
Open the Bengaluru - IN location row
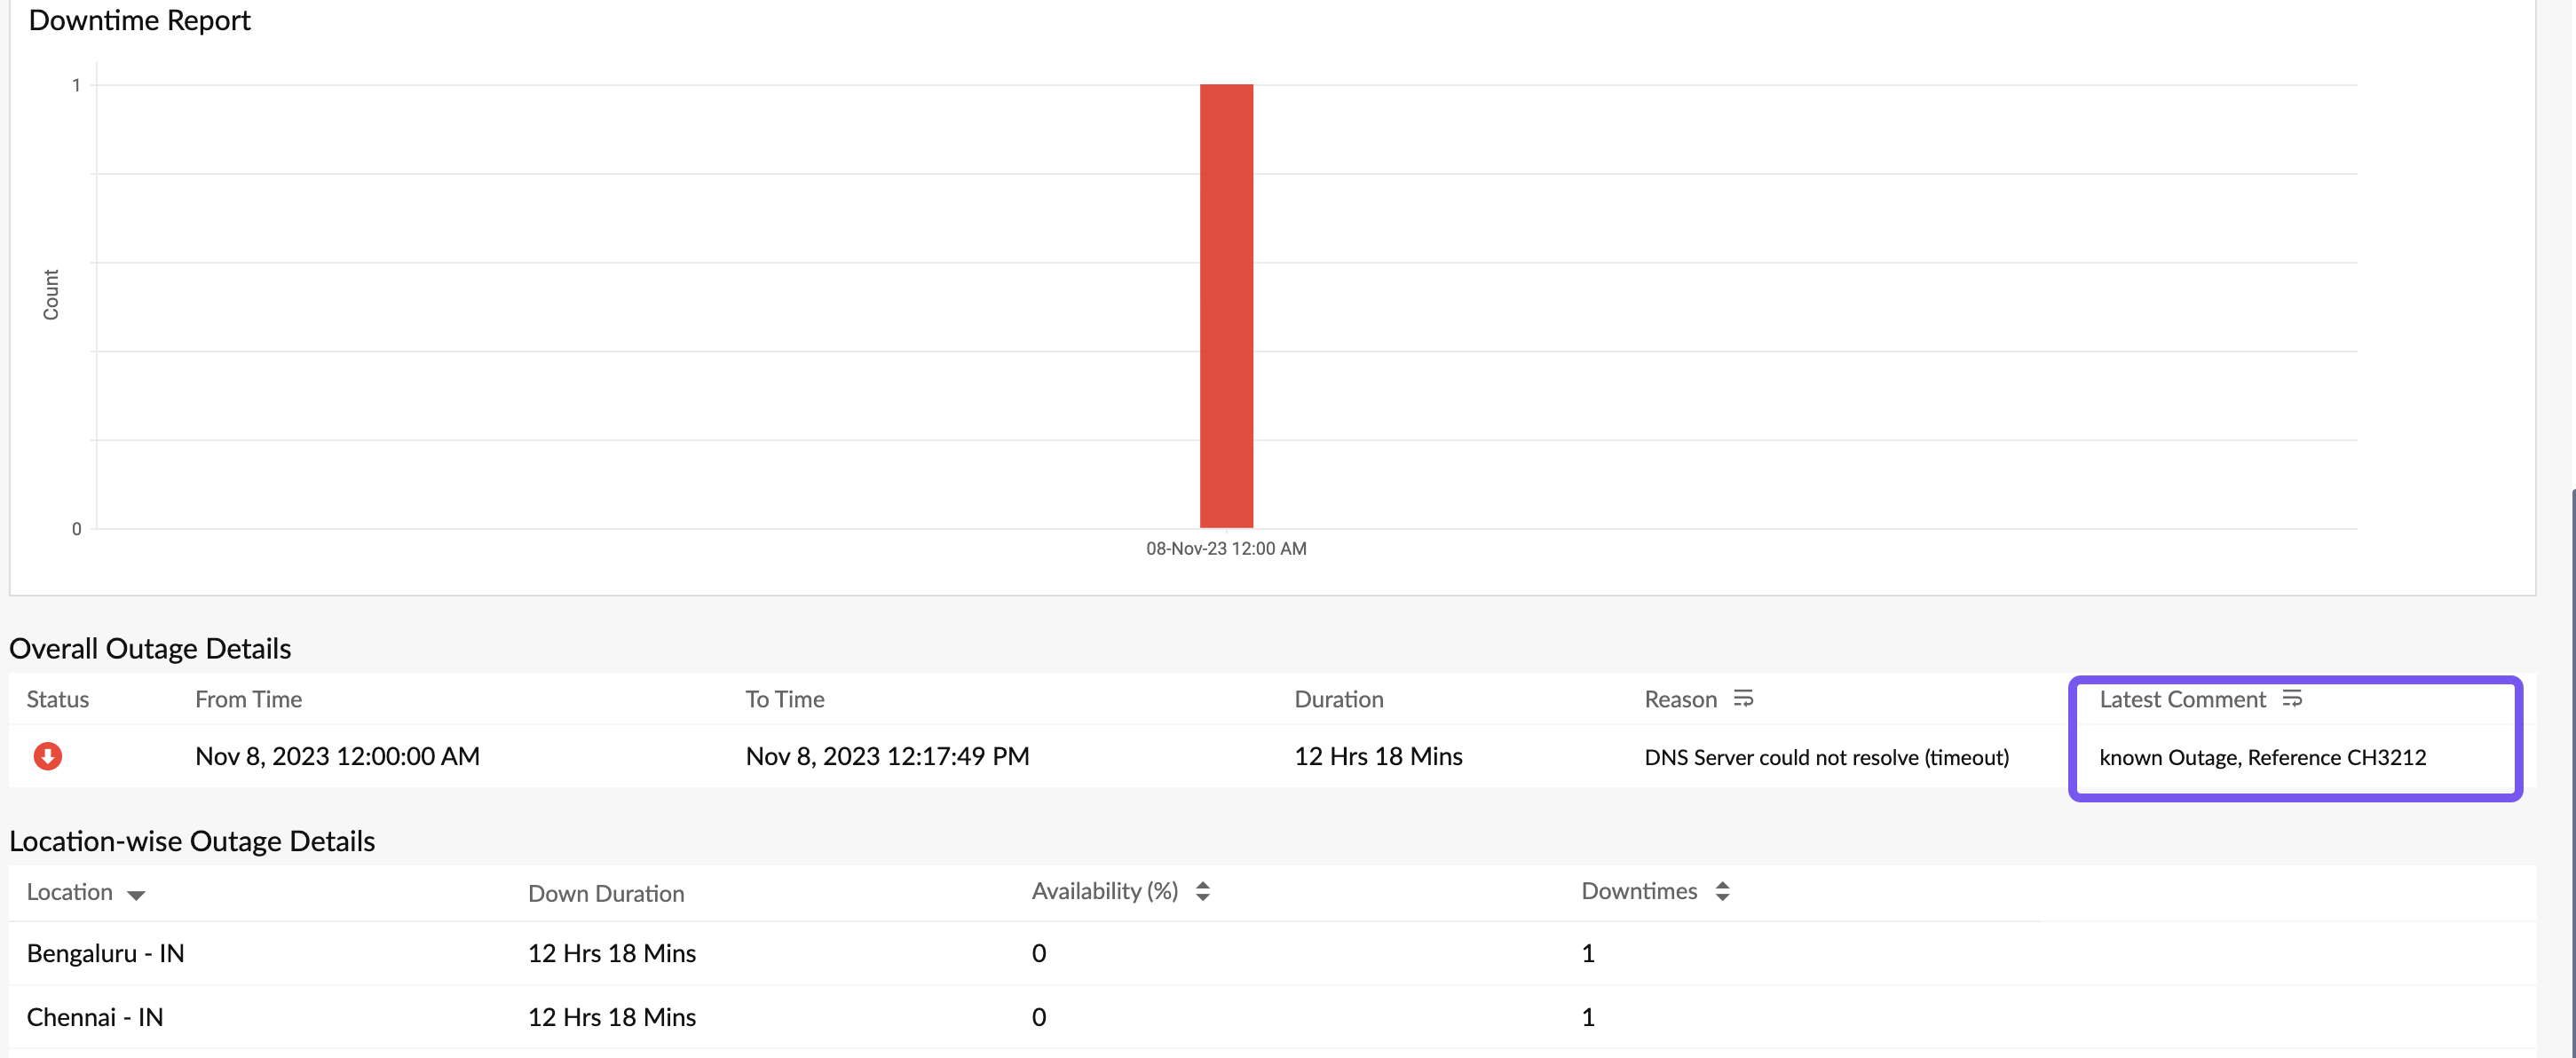tap(105, 953)
